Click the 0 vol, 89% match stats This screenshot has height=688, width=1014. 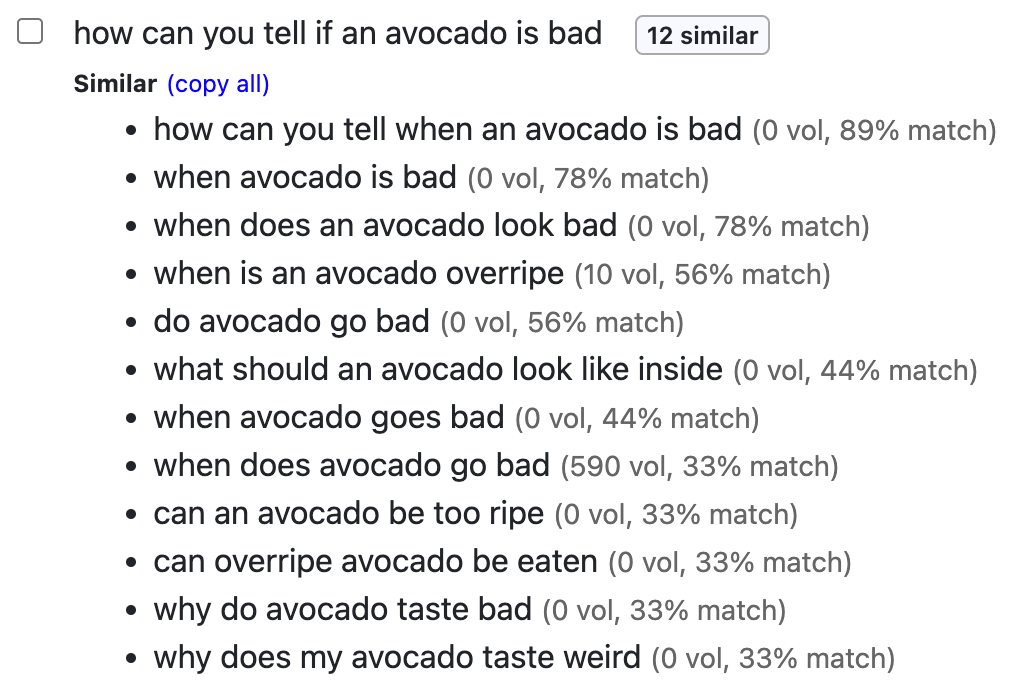874,131
